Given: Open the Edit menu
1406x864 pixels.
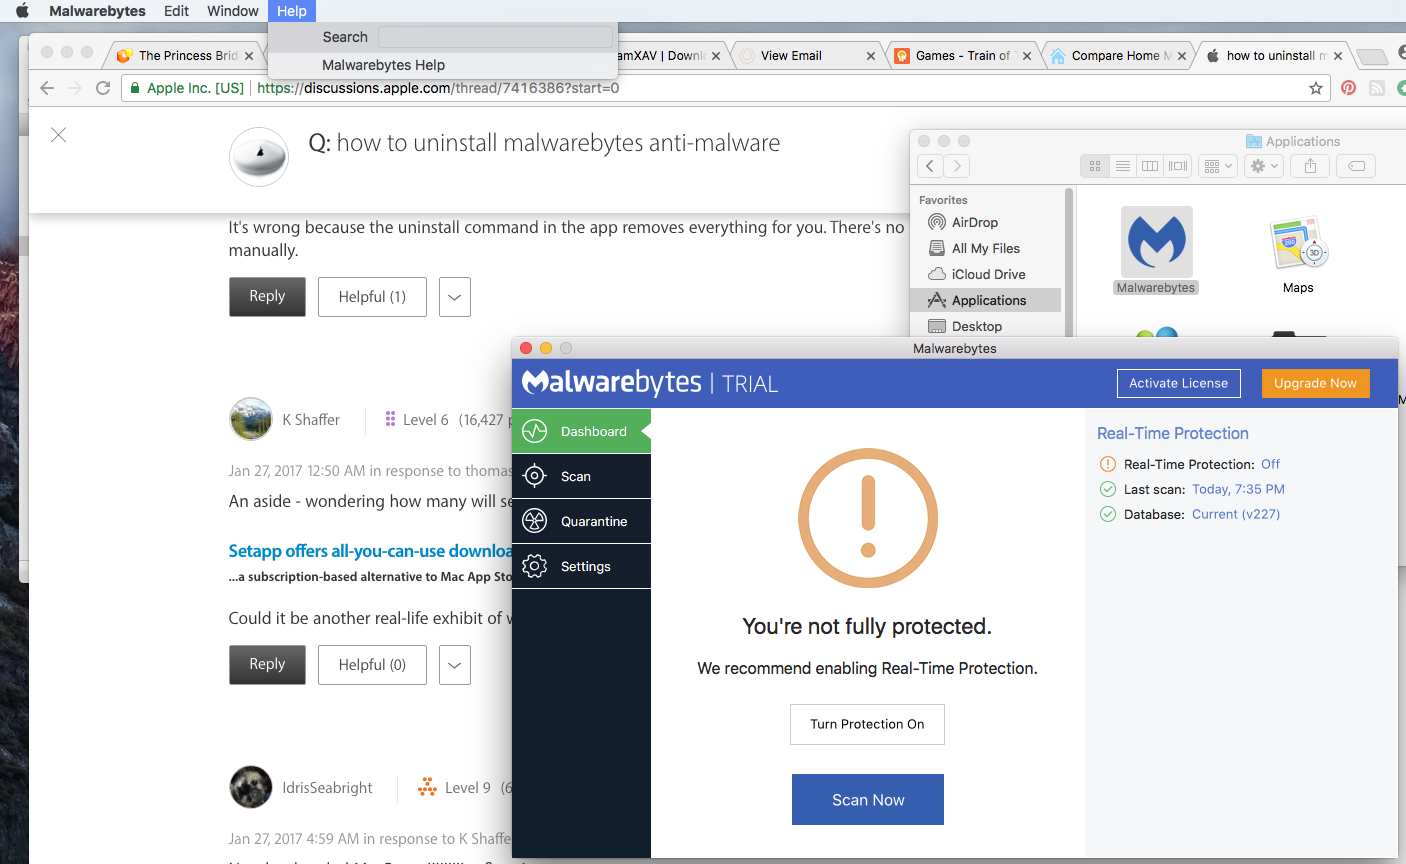Looking at the screenshot, I should pos(177,11).
